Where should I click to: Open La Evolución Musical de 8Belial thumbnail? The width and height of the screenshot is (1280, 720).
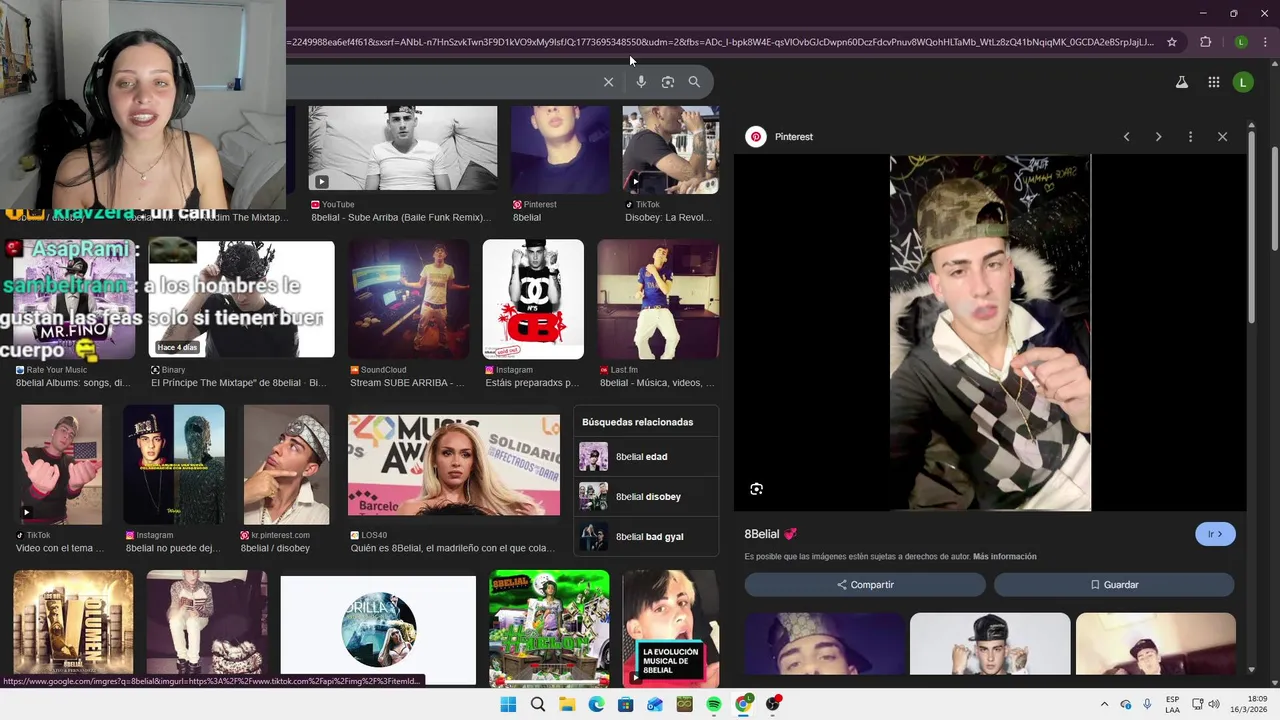(x=670, y=628)
